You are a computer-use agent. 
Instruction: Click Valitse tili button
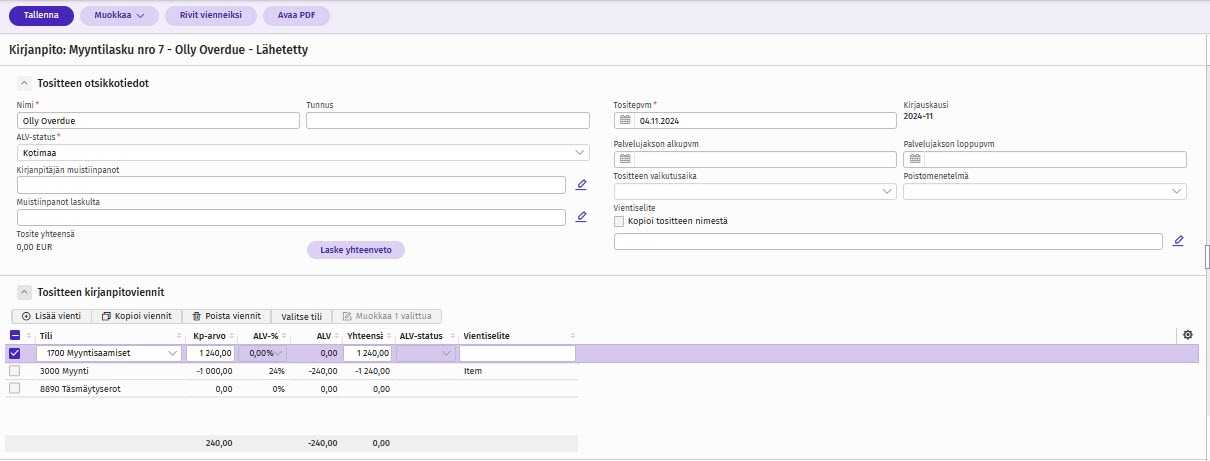click(x=301, y=316)
